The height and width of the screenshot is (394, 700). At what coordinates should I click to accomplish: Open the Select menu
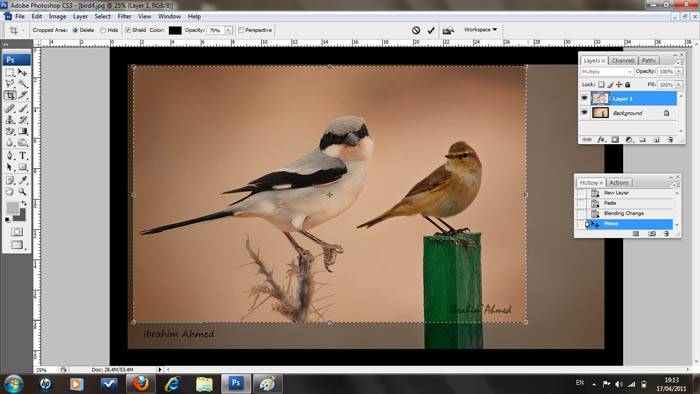[102, 16]
